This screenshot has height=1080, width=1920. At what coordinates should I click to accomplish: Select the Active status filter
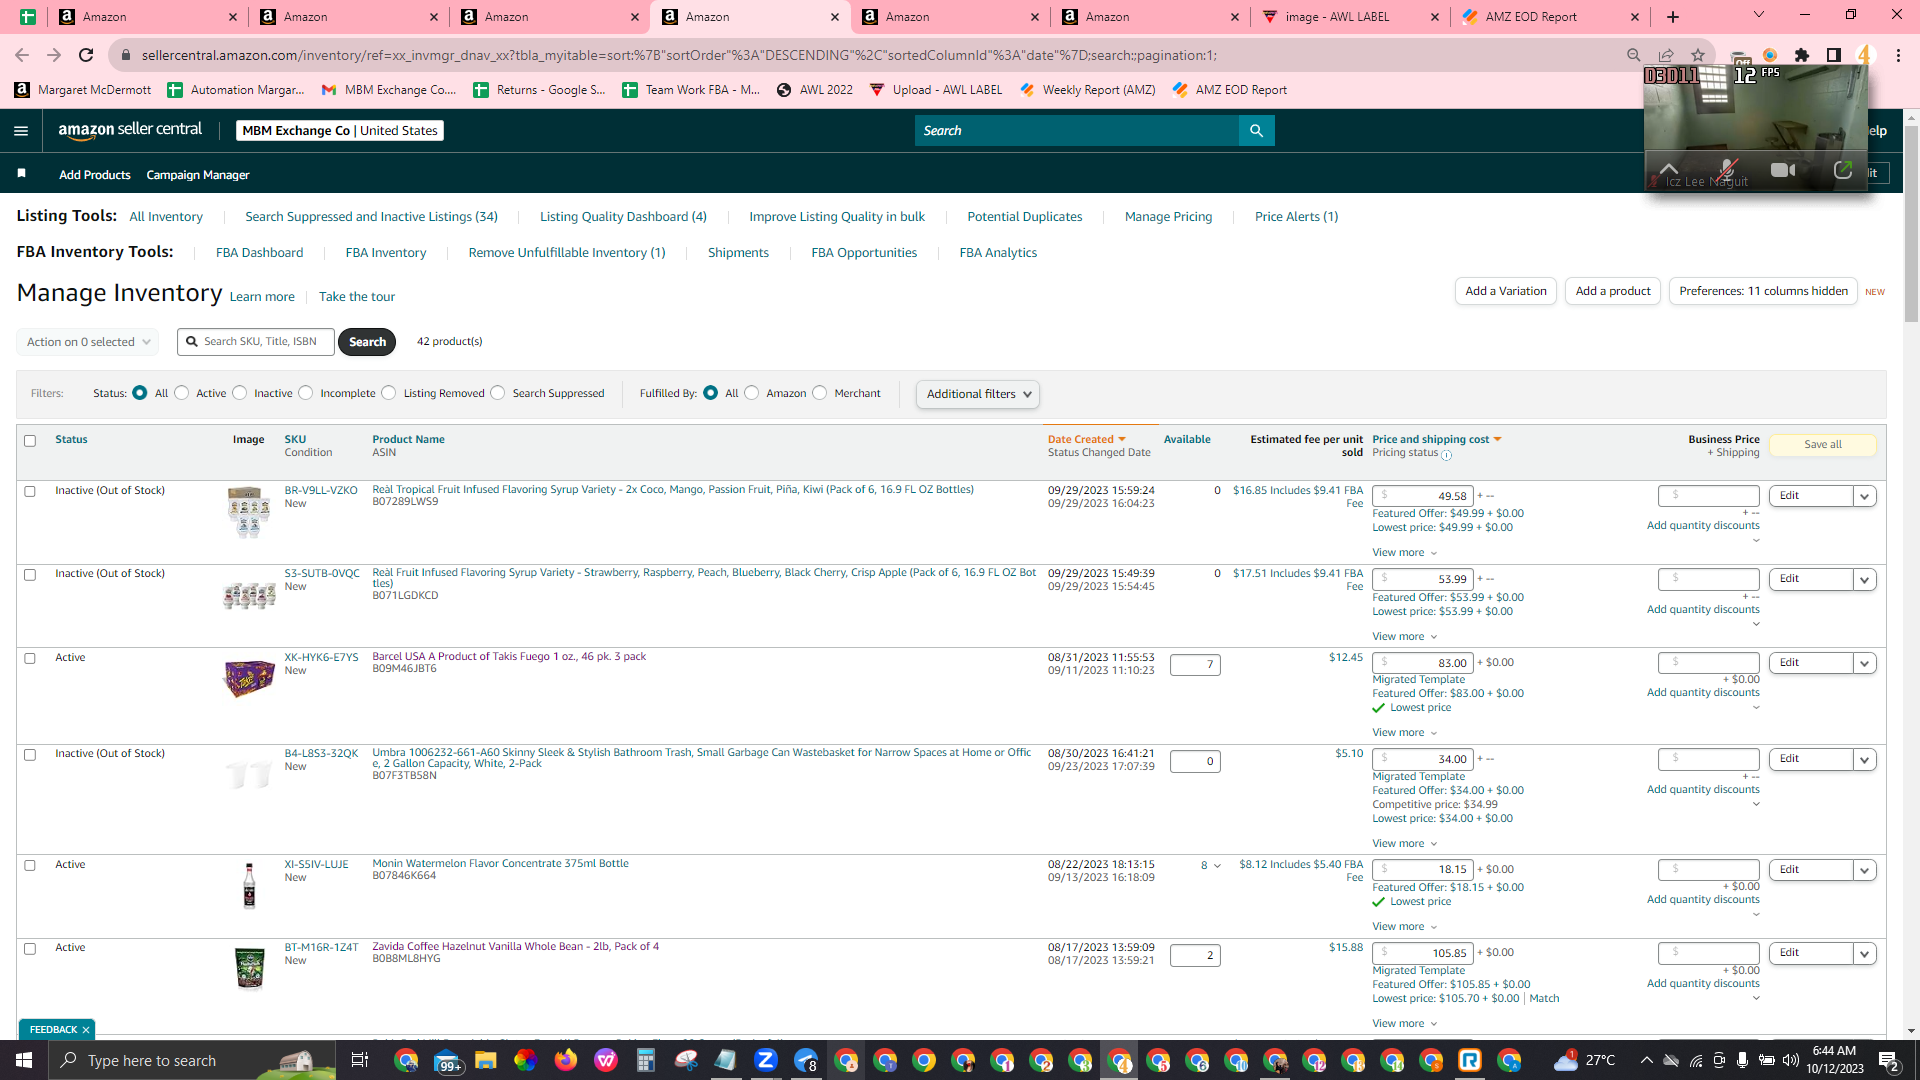point(182,393)
